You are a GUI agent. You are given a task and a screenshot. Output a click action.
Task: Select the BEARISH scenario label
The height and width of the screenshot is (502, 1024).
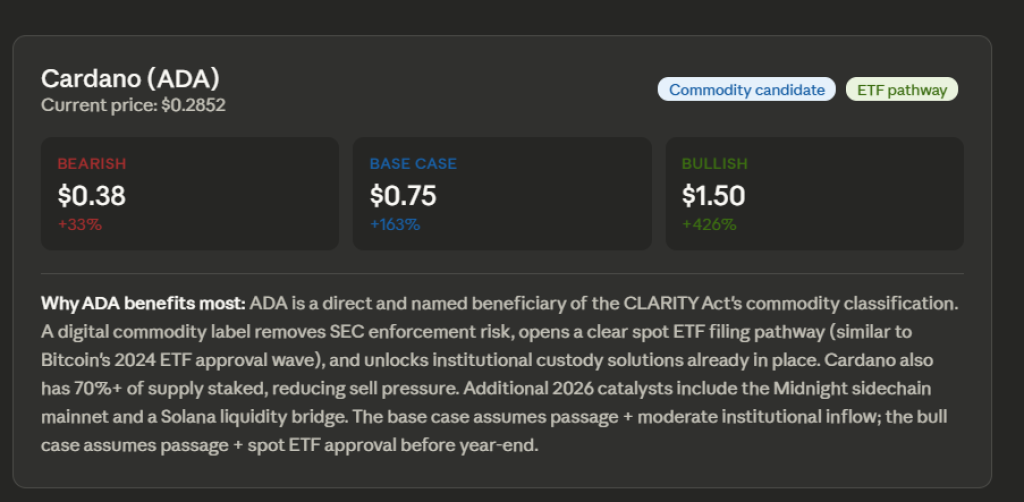92,164
